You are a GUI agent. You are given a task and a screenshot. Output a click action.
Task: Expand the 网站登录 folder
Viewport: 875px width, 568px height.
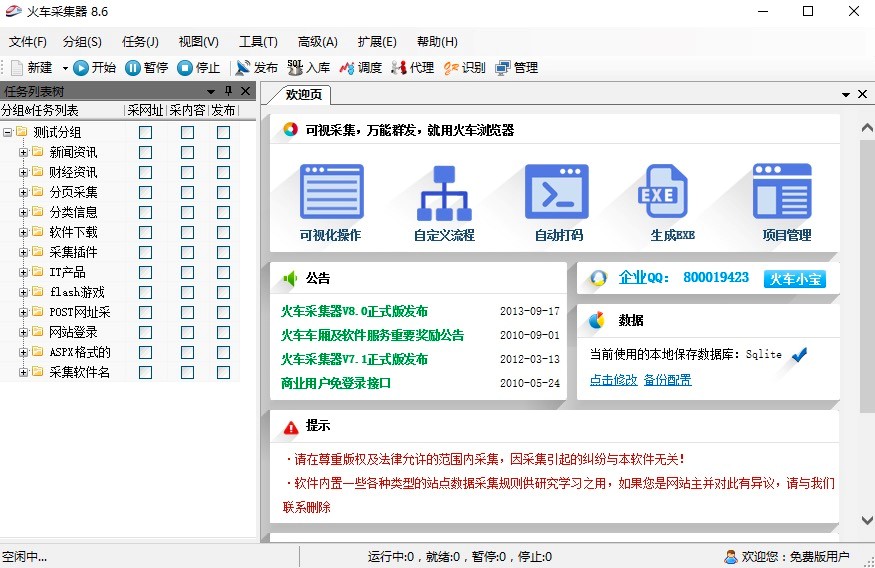pos(23,333)
